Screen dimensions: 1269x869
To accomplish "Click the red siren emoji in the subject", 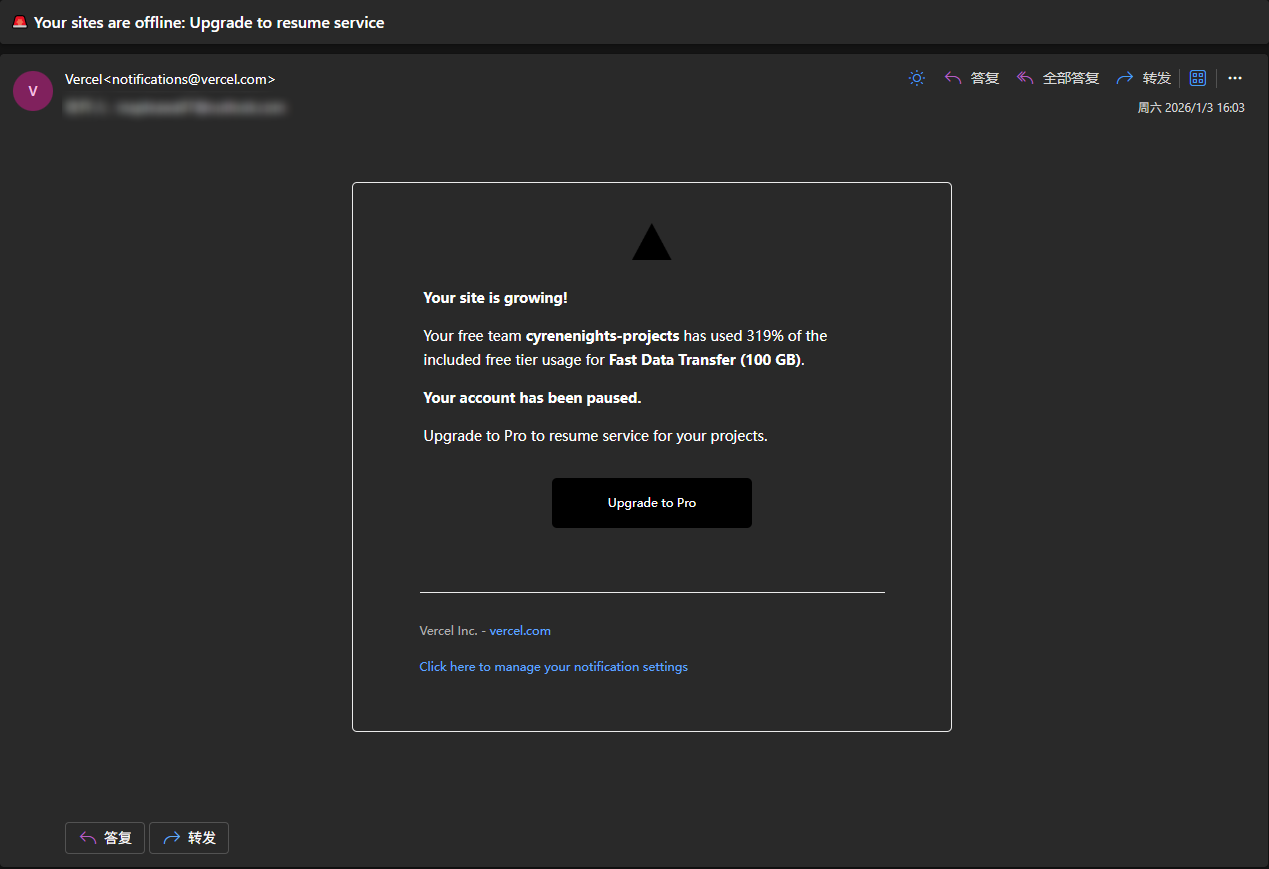I will click(19, 22).
